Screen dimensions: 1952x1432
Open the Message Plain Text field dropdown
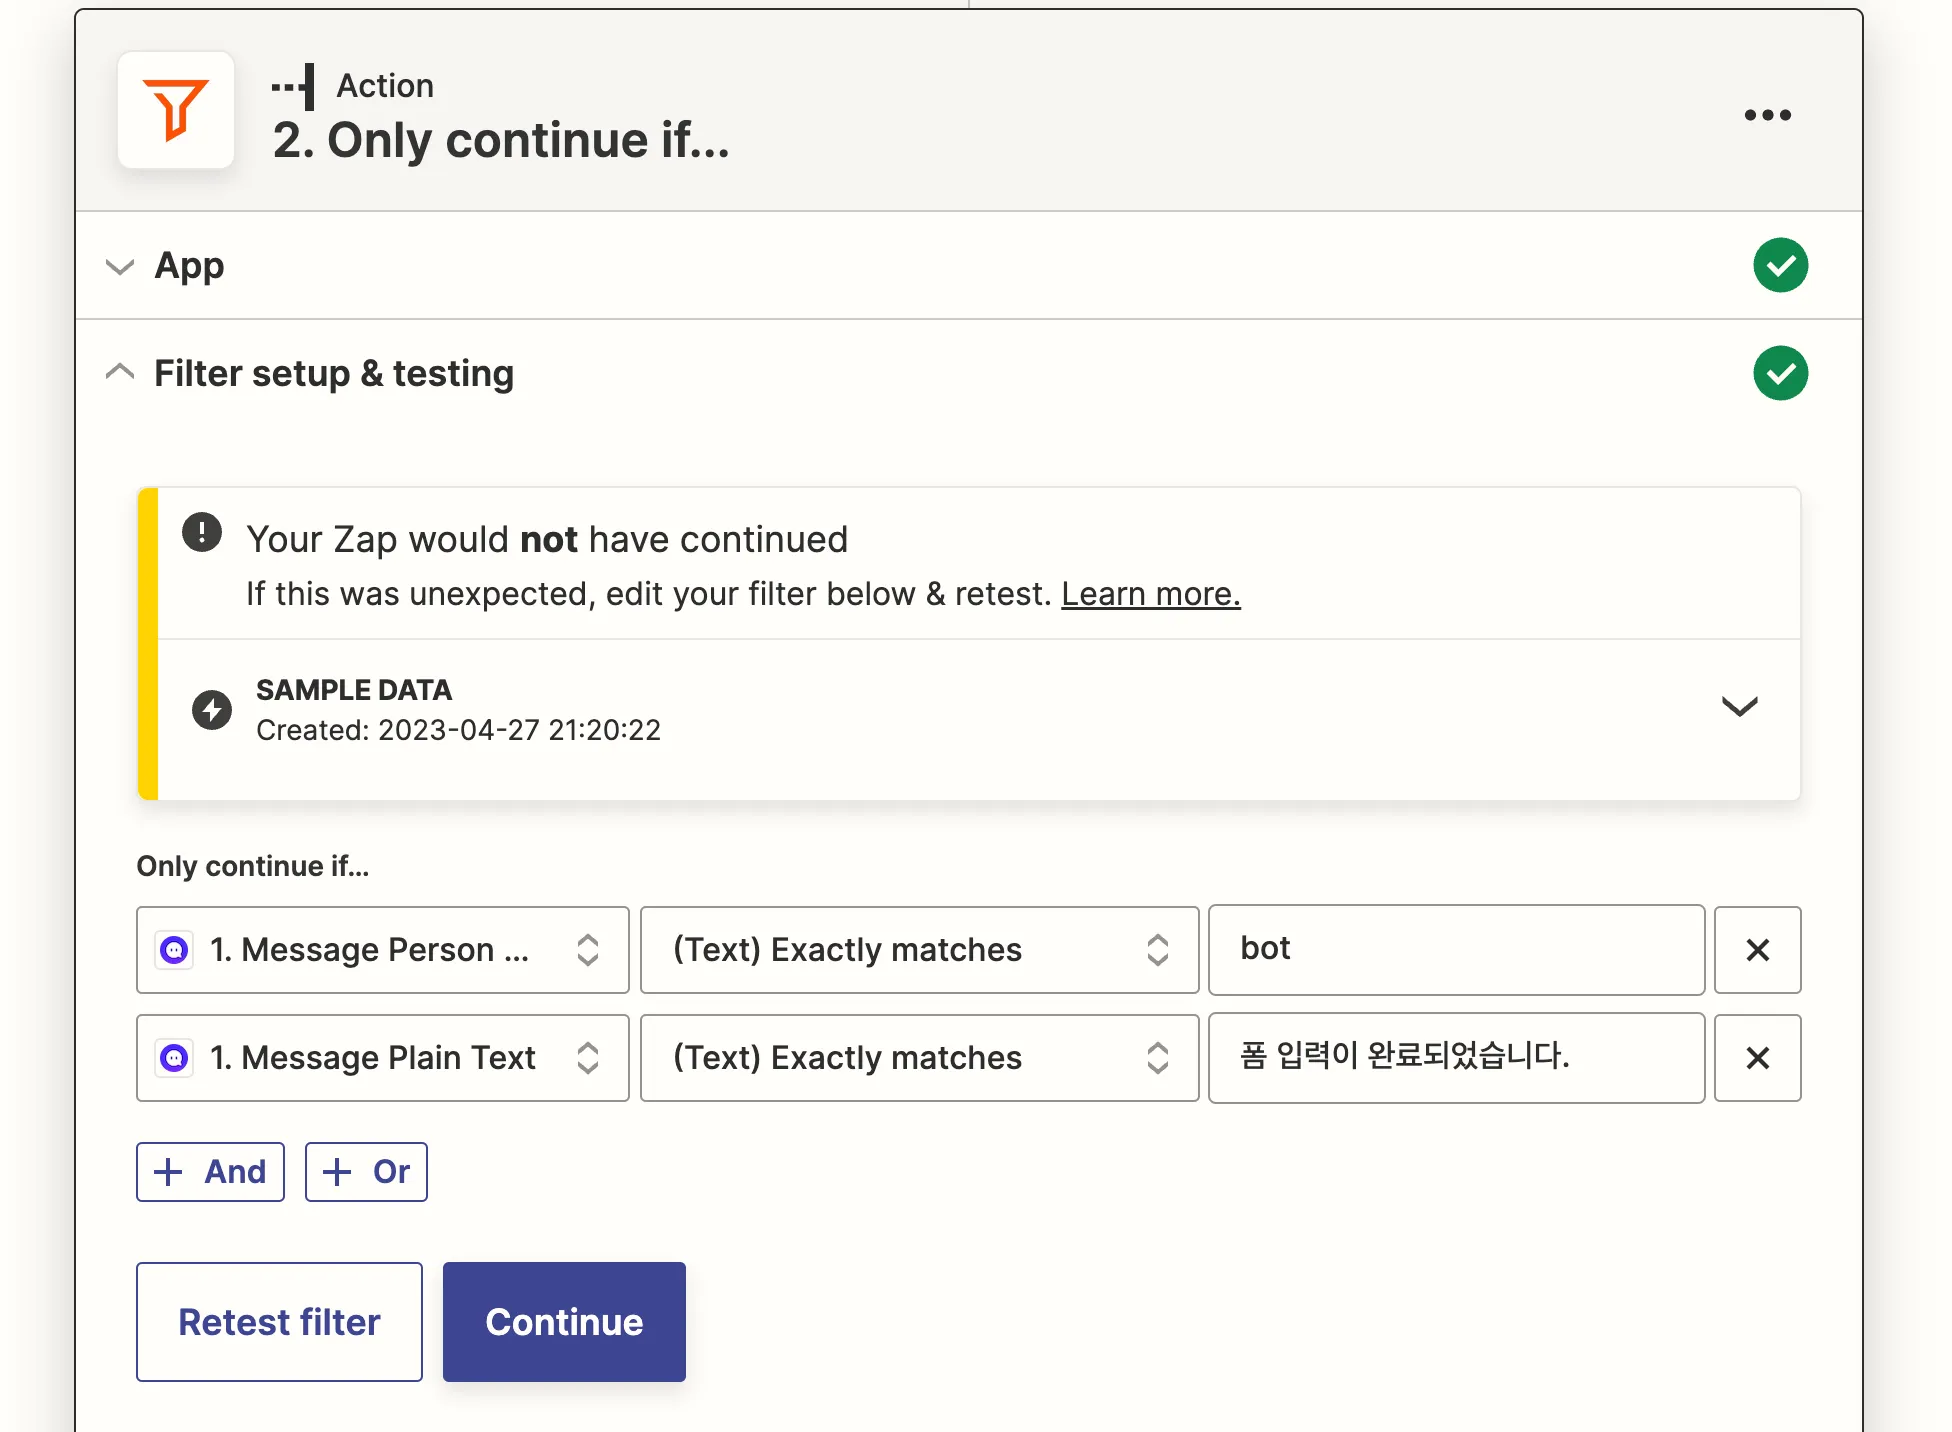pyautogui.click(x=382, y=1058)
